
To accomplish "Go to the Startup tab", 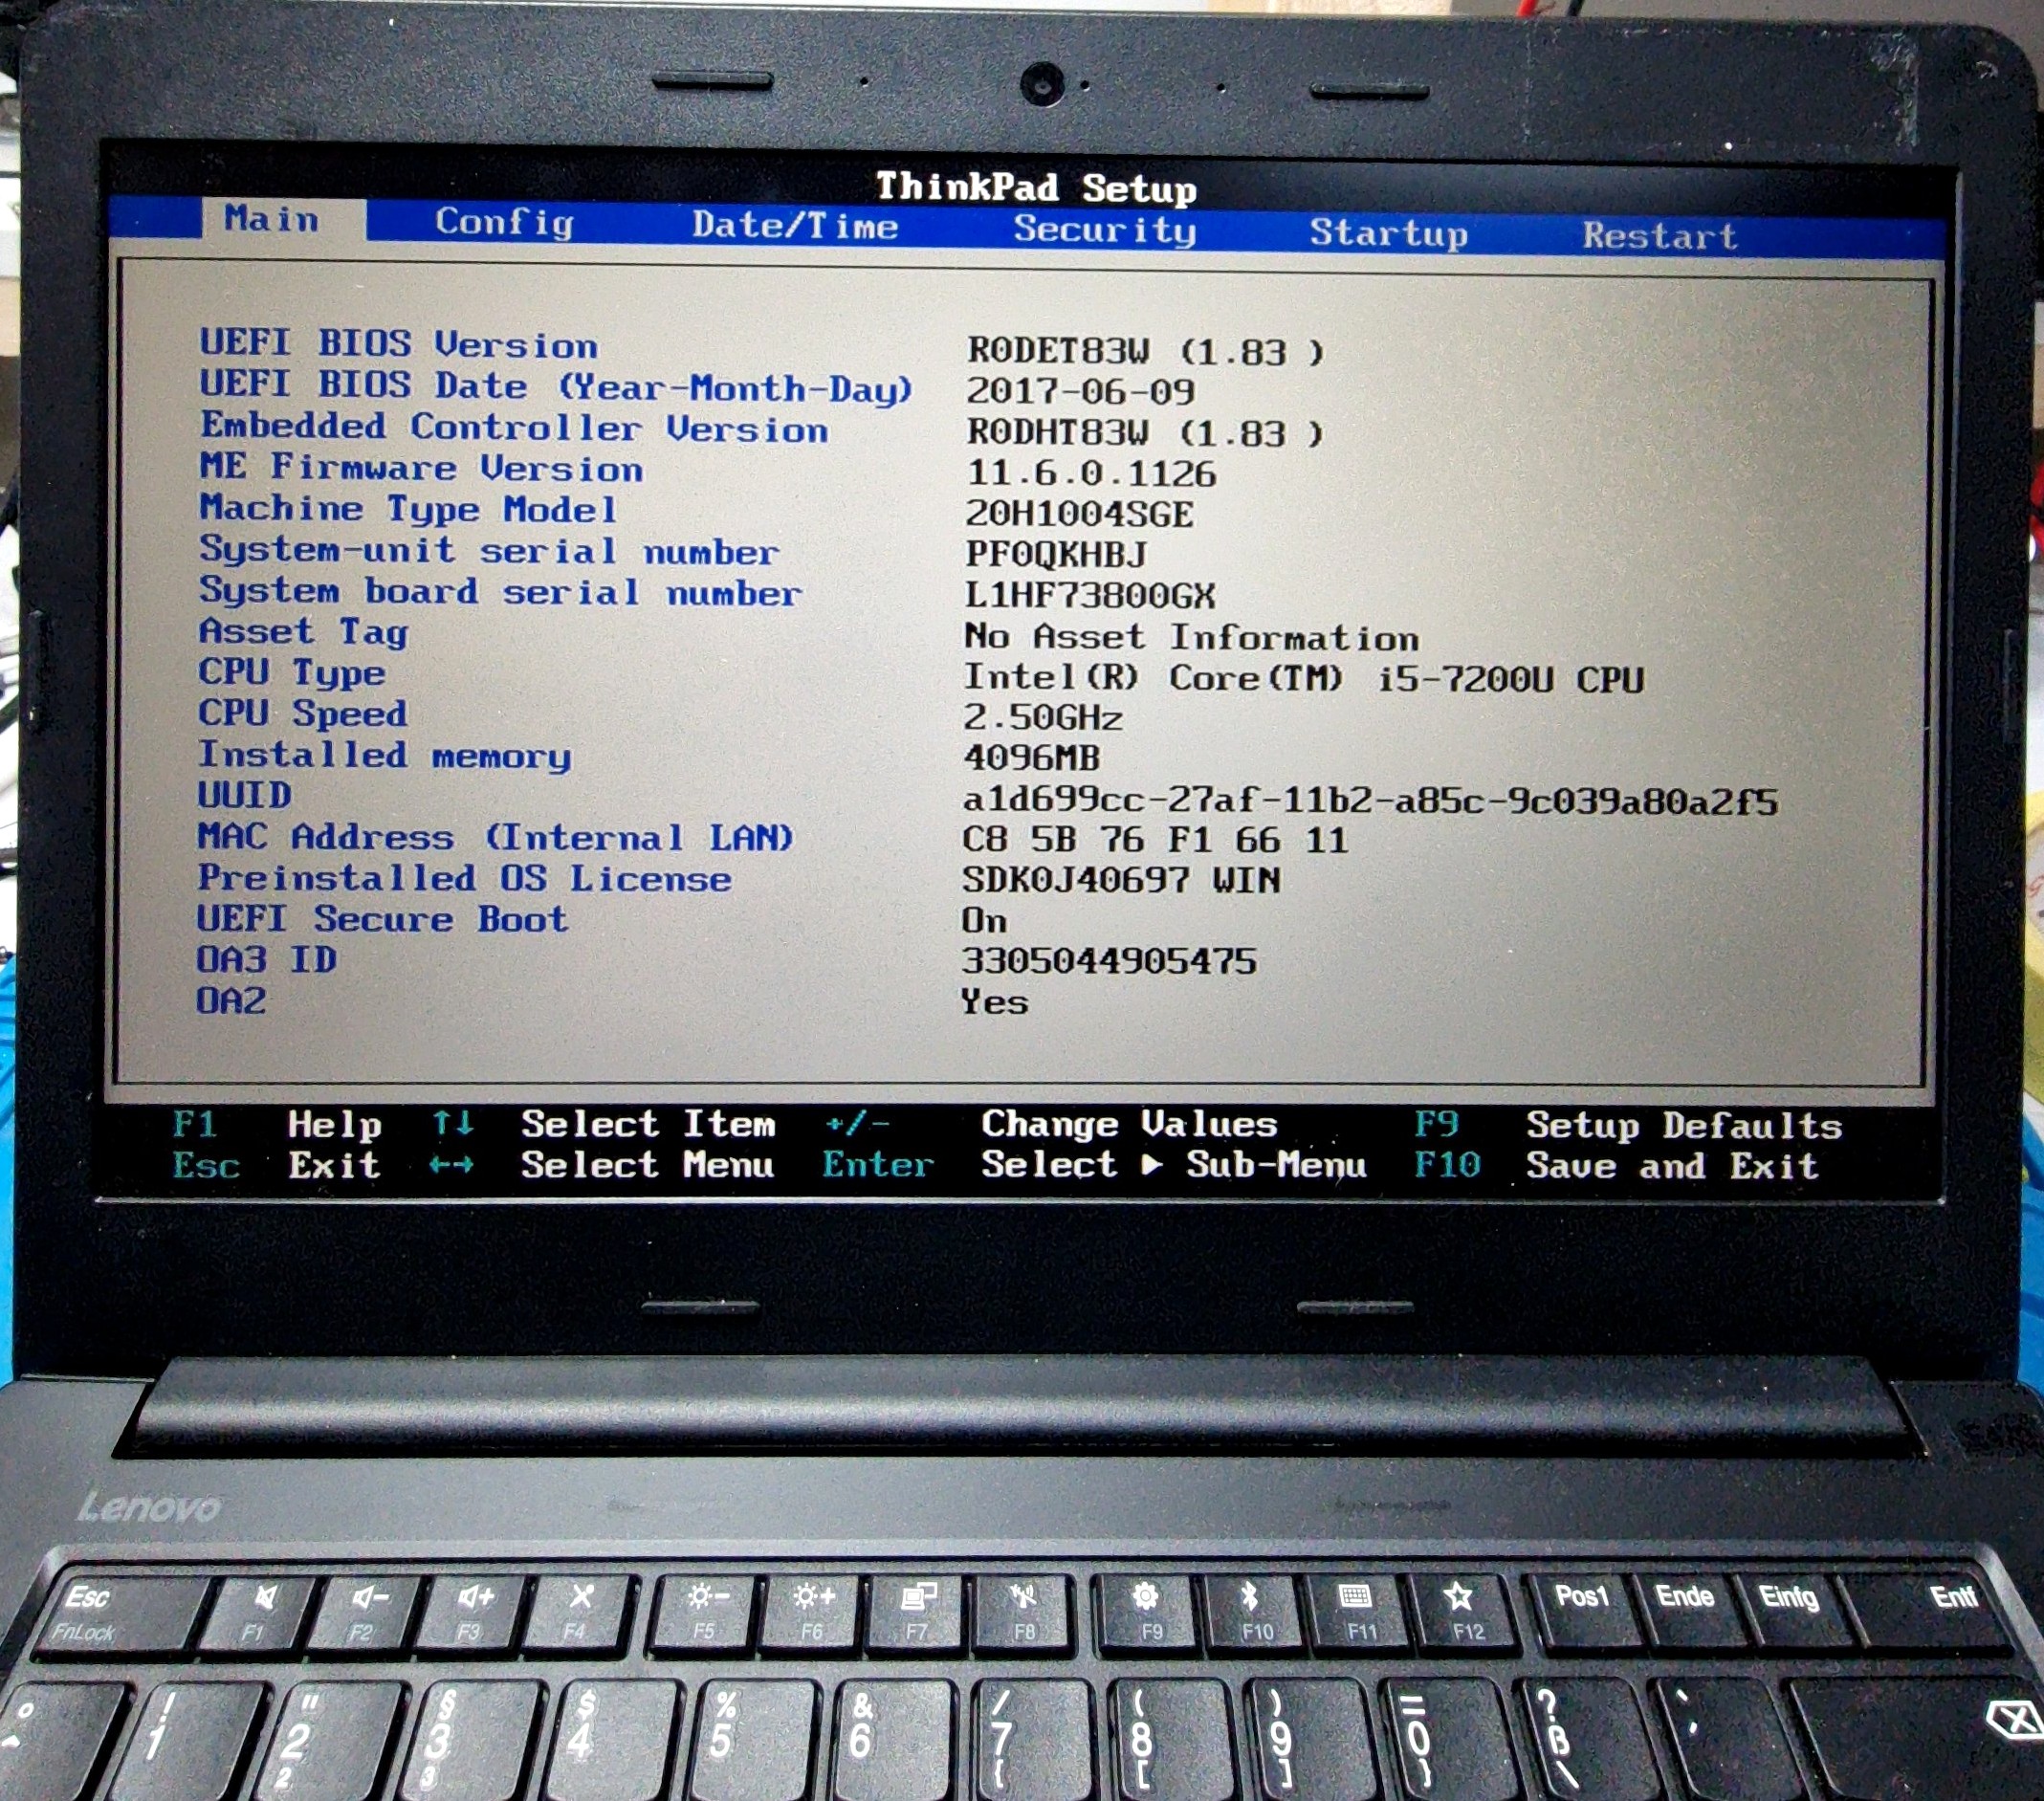I will click(1389, 233).
